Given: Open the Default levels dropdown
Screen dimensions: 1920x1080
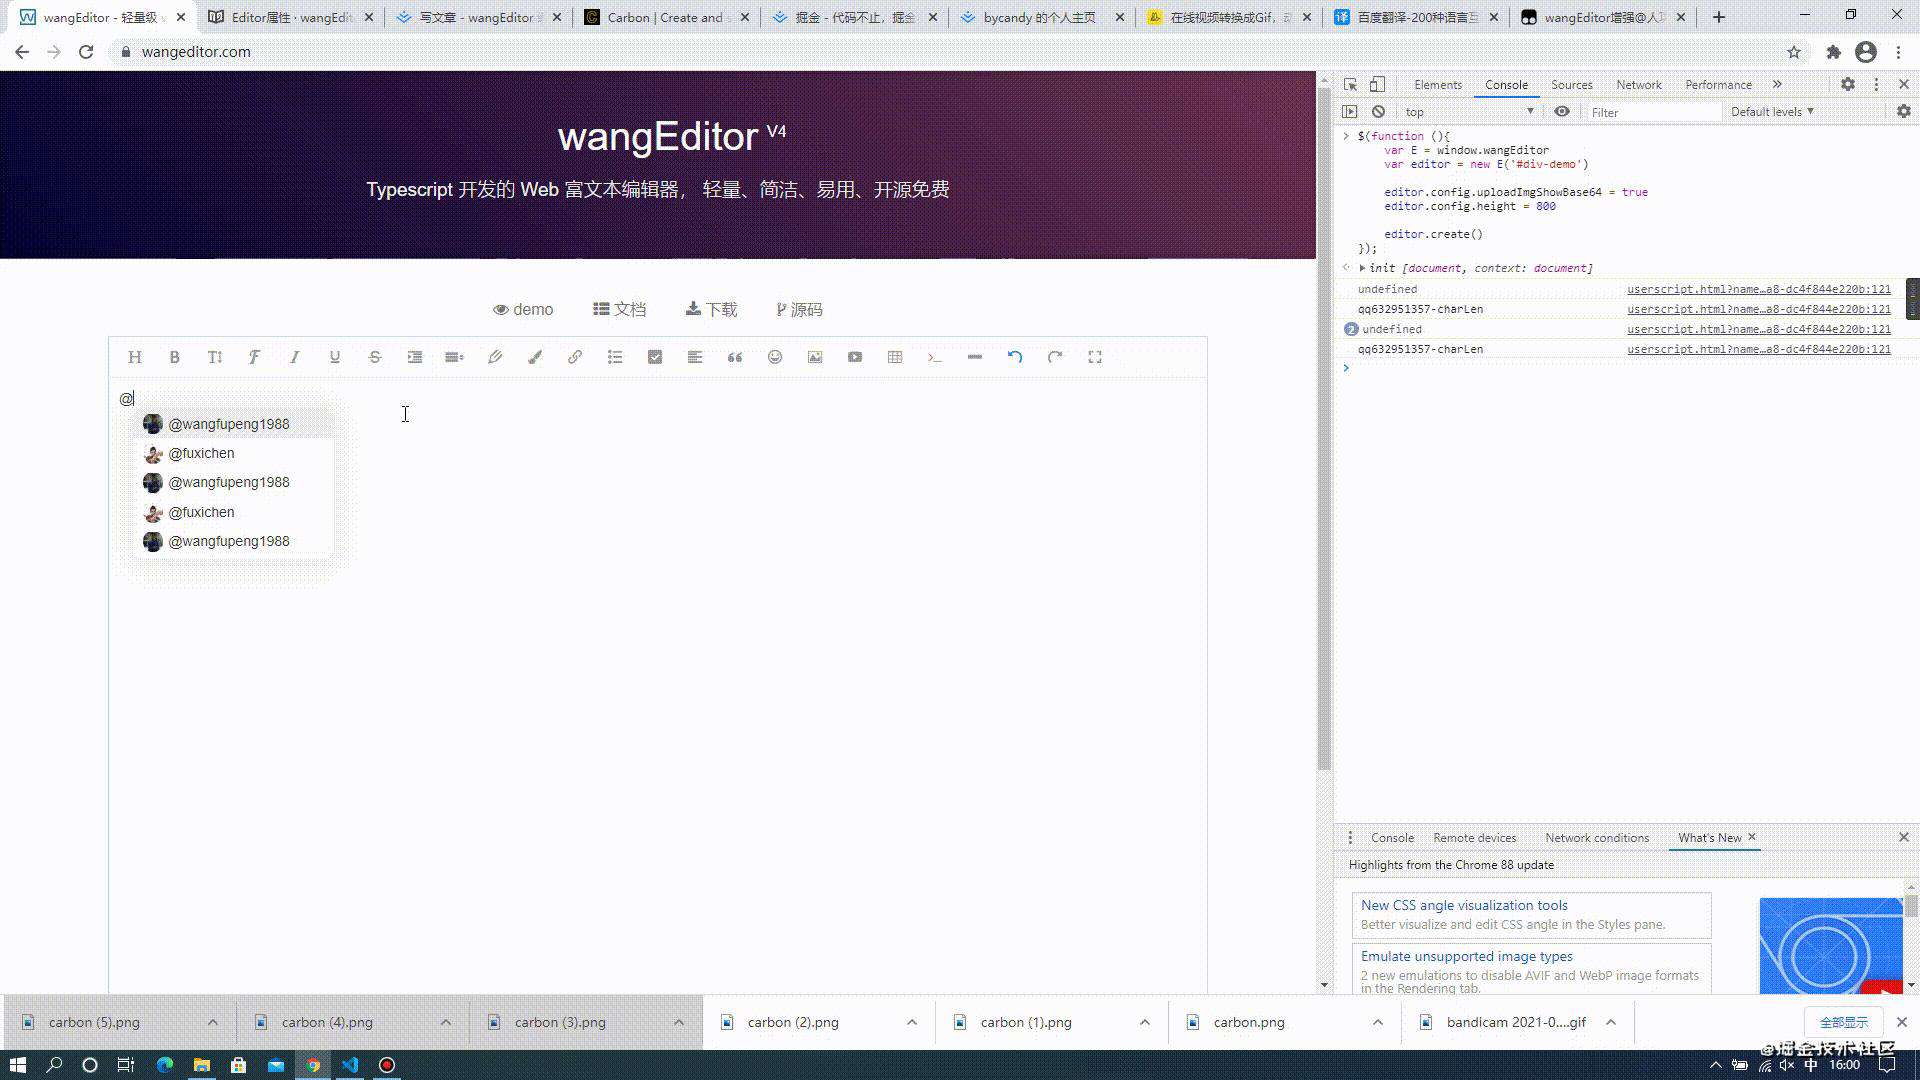Looking at the screenshot, I should point(1772,112).
